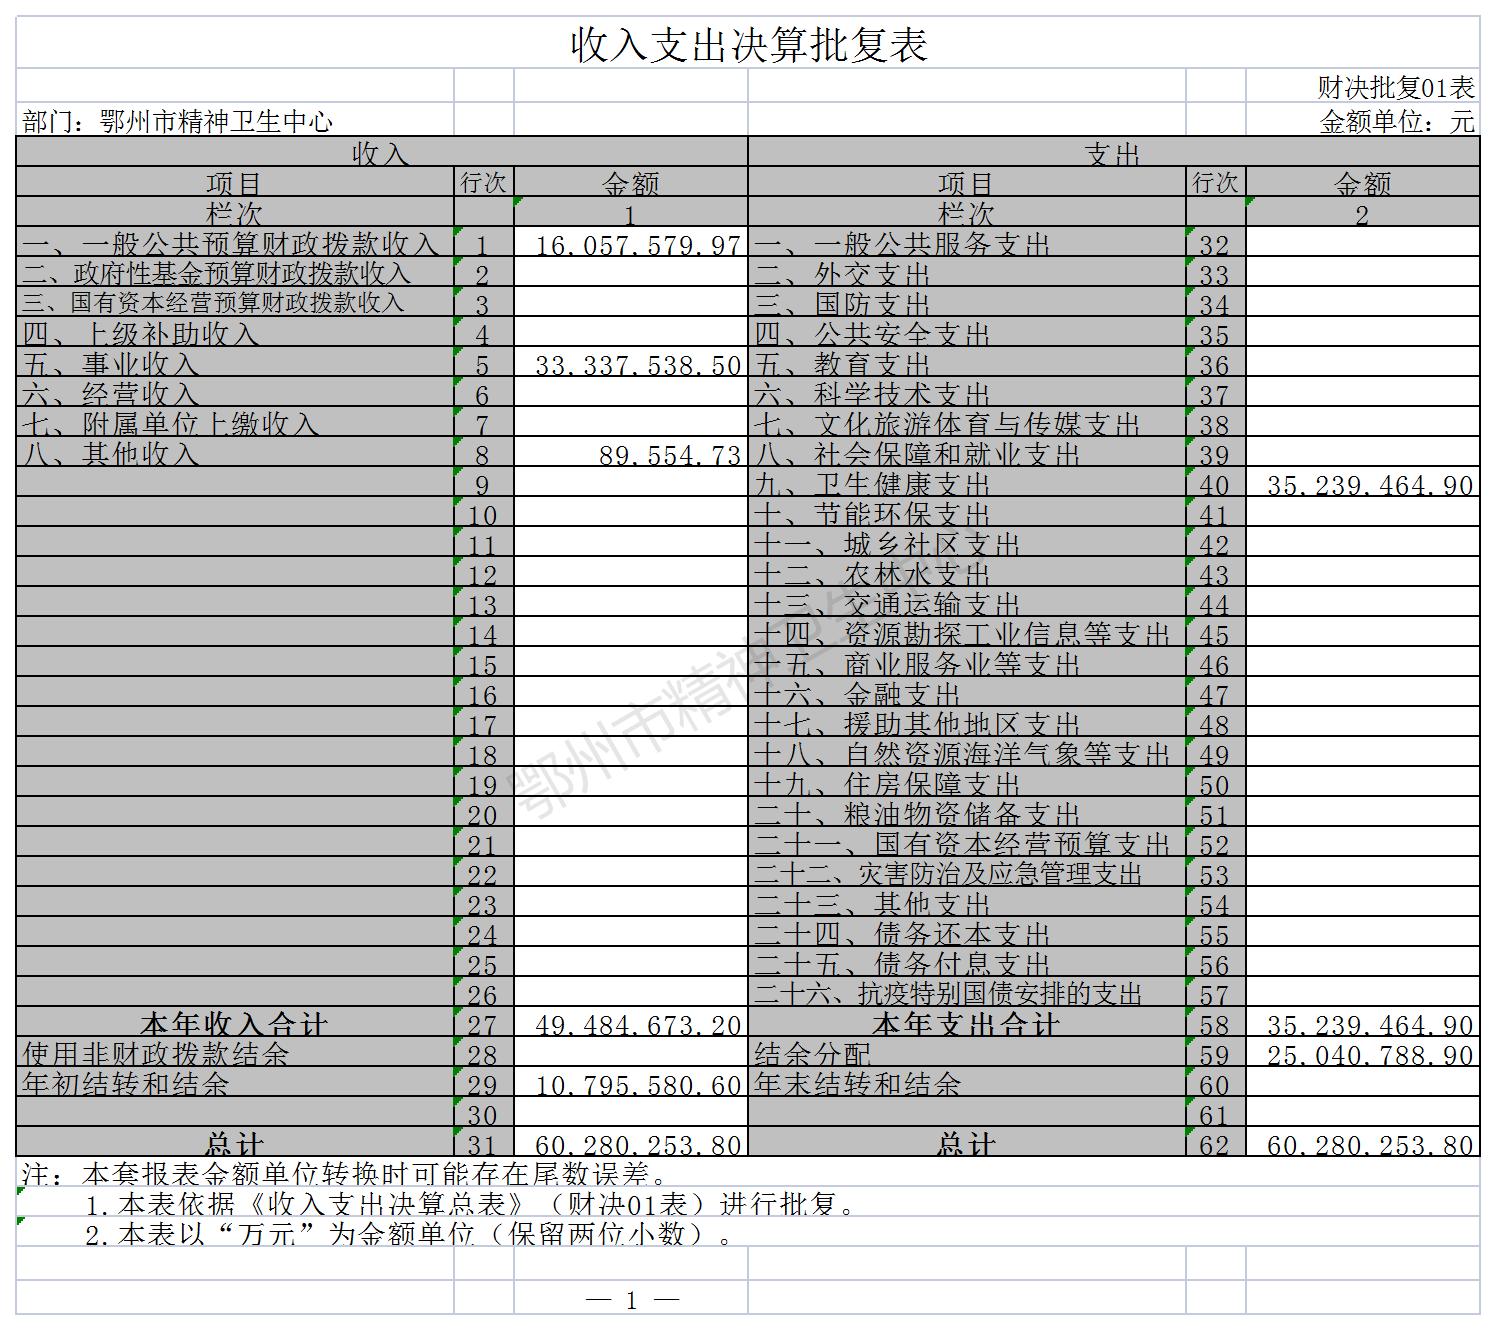Select the 粮油物资储备支出 cell

[967, 813]
